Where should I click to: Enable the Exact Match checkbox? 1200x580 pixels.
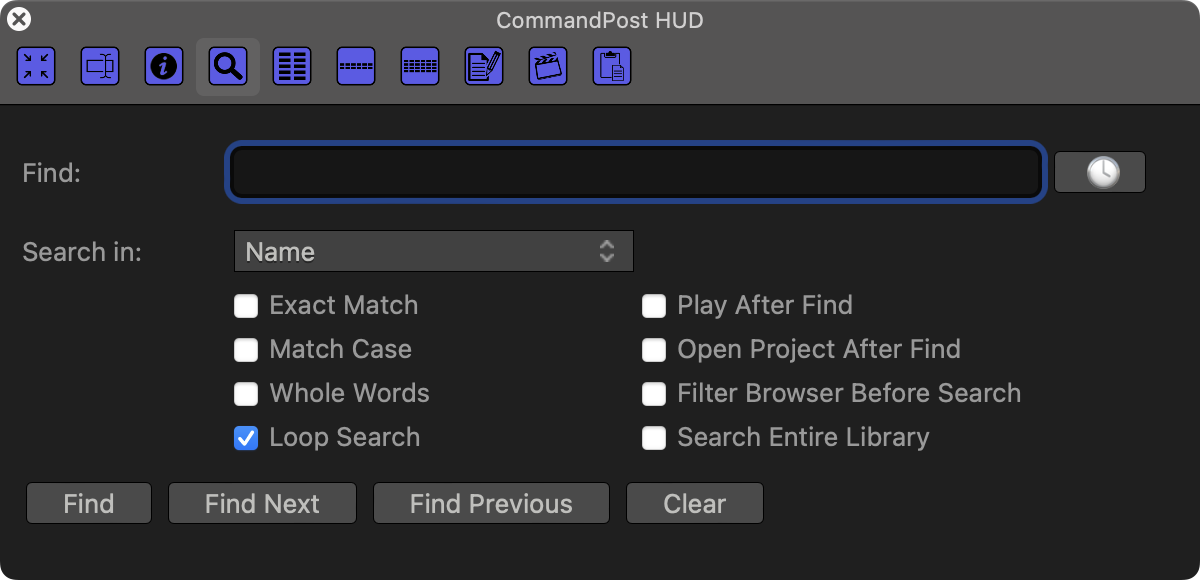[x=246, y=306]
